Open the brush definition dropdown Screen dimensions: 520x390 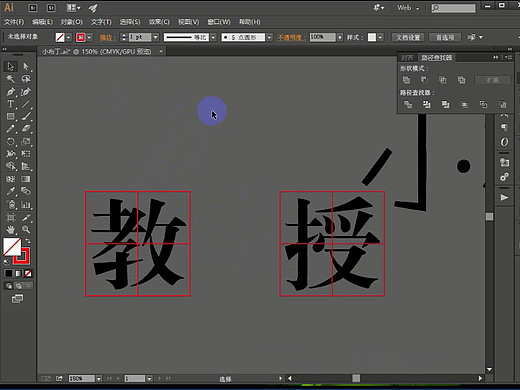269,37
